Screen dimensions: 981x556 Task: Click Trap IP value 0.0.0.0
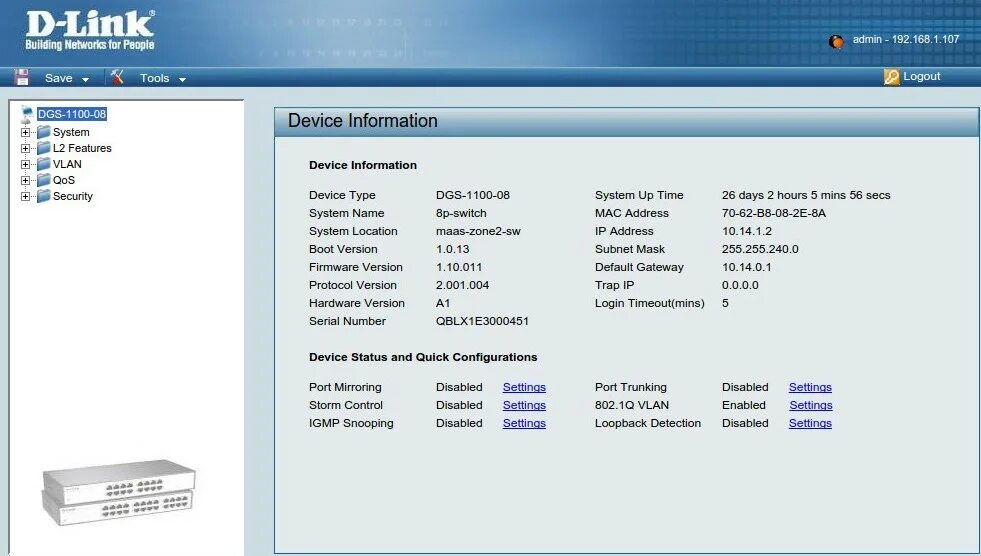[740, 285]
